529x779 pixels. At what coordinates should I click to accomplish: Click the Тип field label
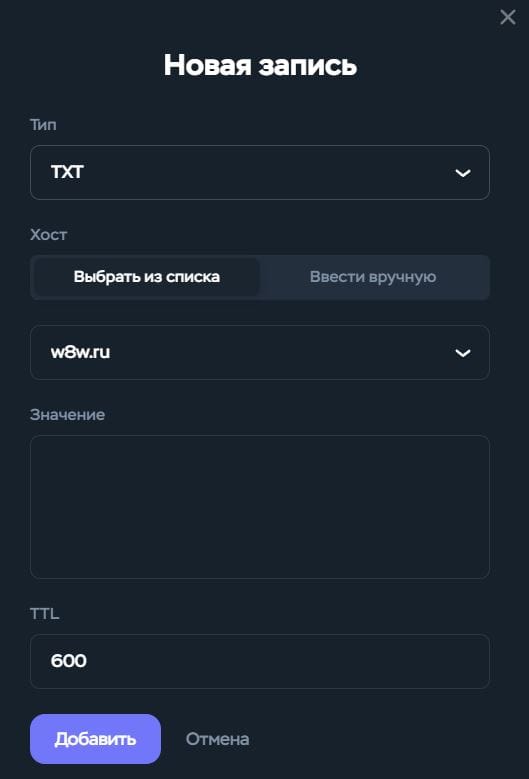[43, 125]
